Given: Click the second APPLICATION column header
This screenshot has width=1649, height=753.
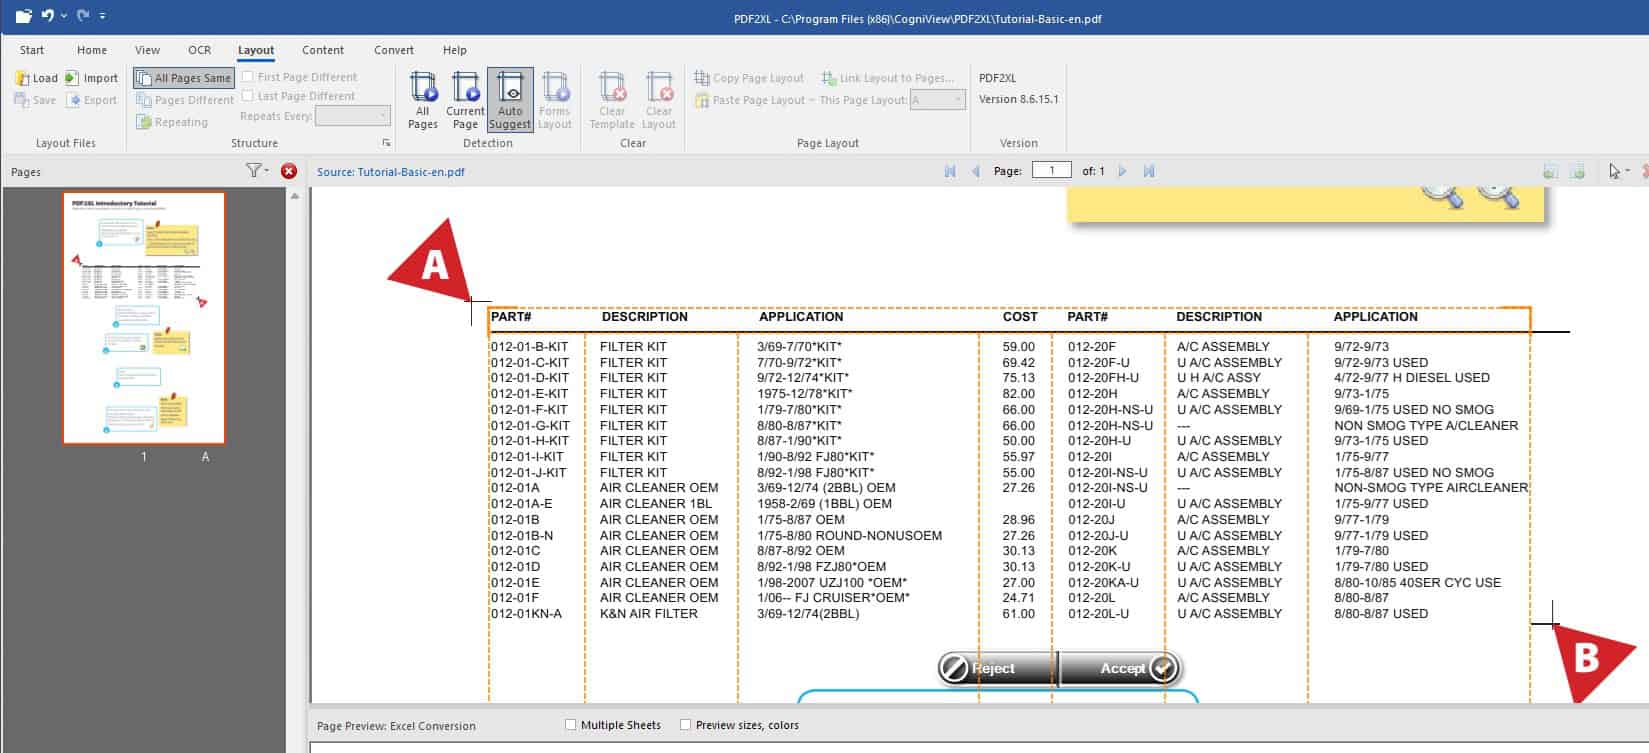Looking at the screenshot, I should click(x=1376, y=317).
